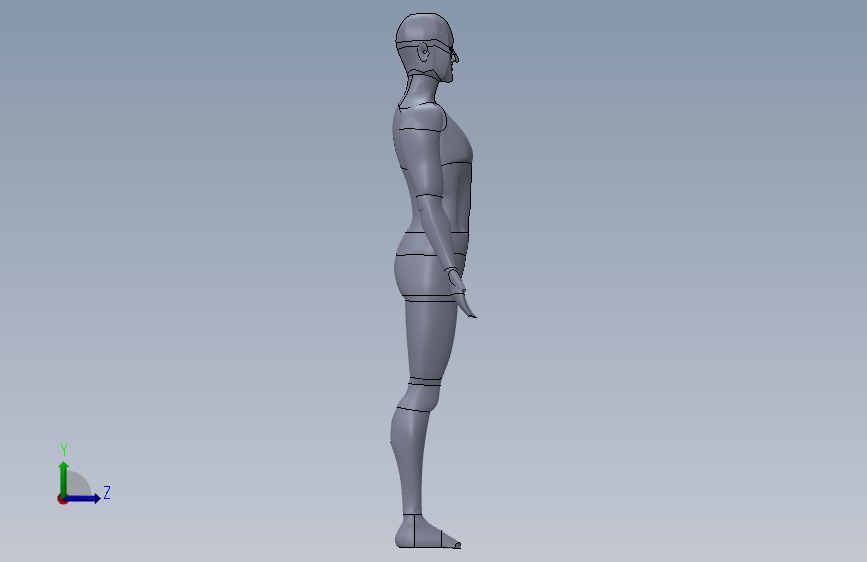Select the mannequin's ear
The height and width of the screenshot is (562, 867).
423,52
